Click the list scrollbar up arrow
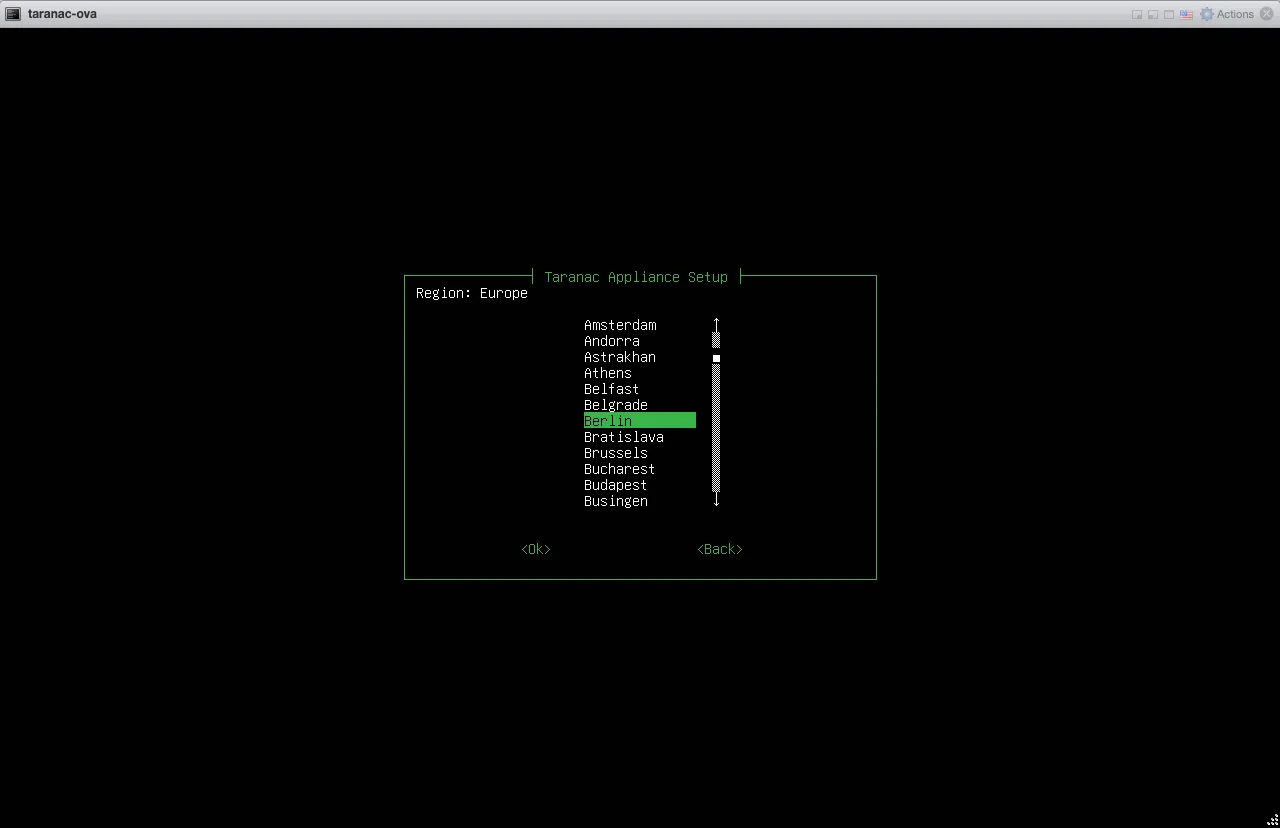The height and width of the screenshot is (828, 1280). click(716, 324)
